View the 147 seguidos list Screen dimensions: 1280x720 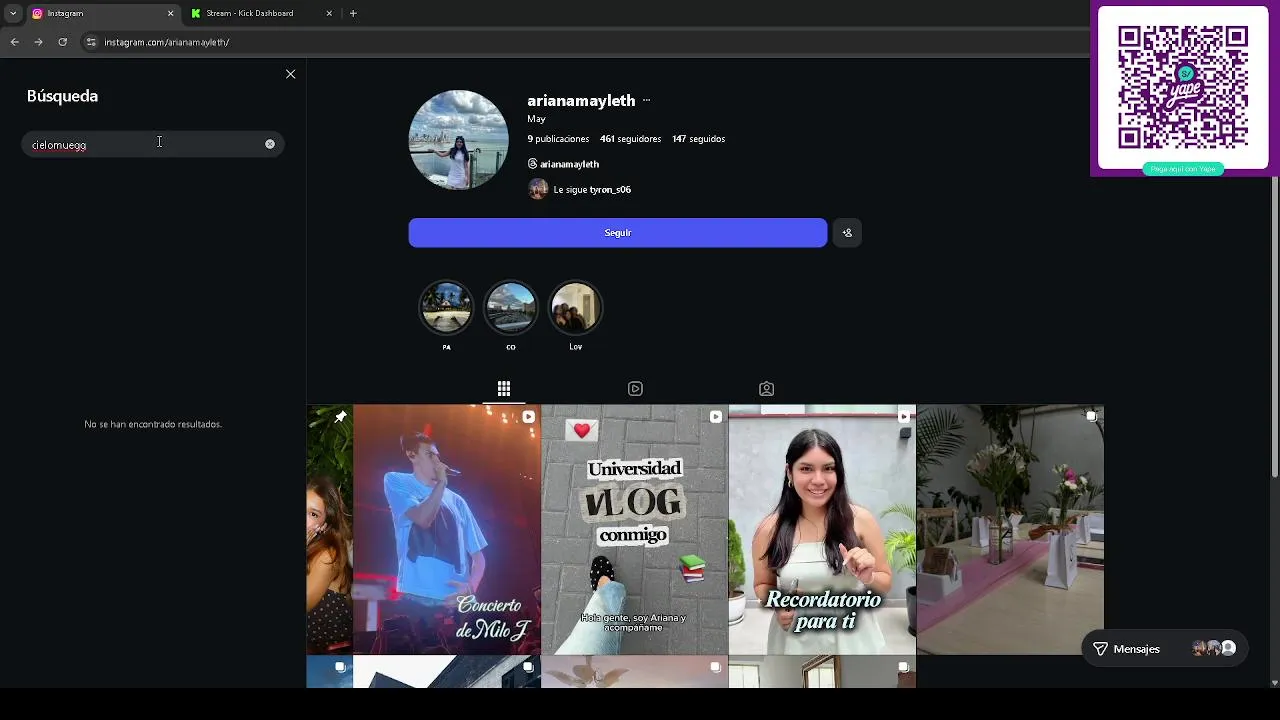pyautogui.click(x=698, y=139)
